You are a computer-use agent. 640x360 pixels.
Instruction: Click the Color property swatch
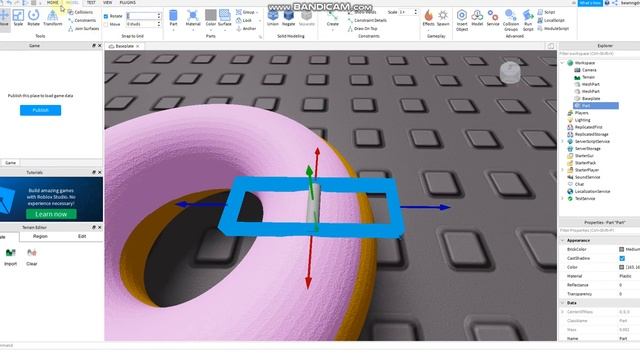pos(622,267)
